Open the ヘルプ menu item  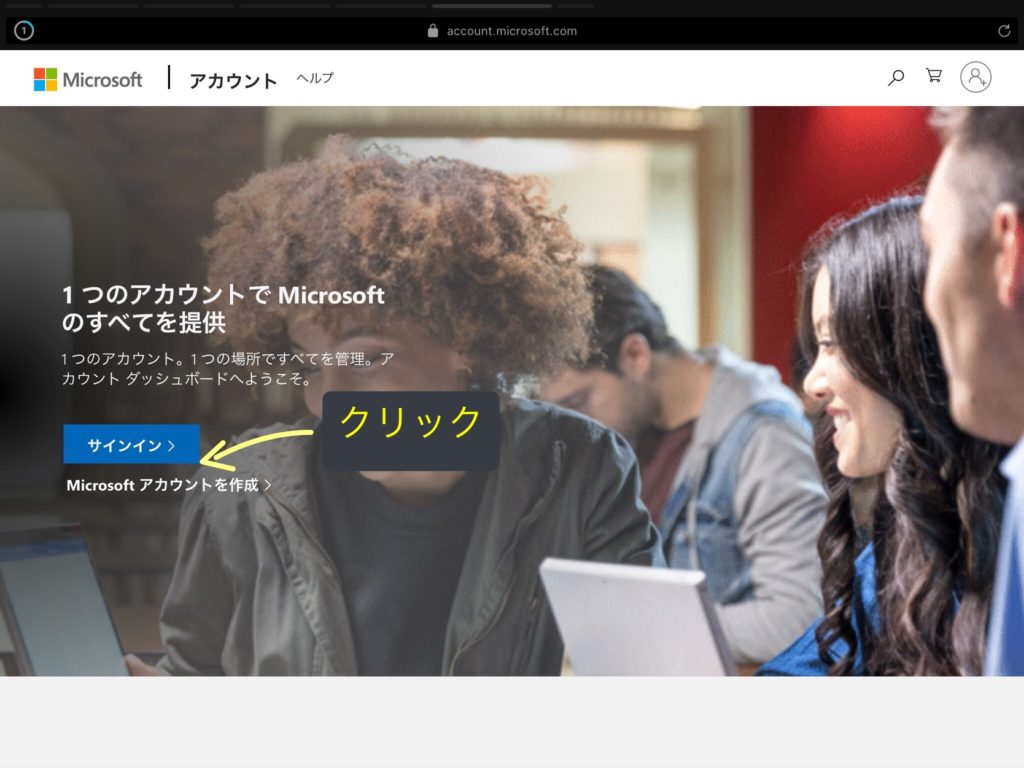pos(315,78)
